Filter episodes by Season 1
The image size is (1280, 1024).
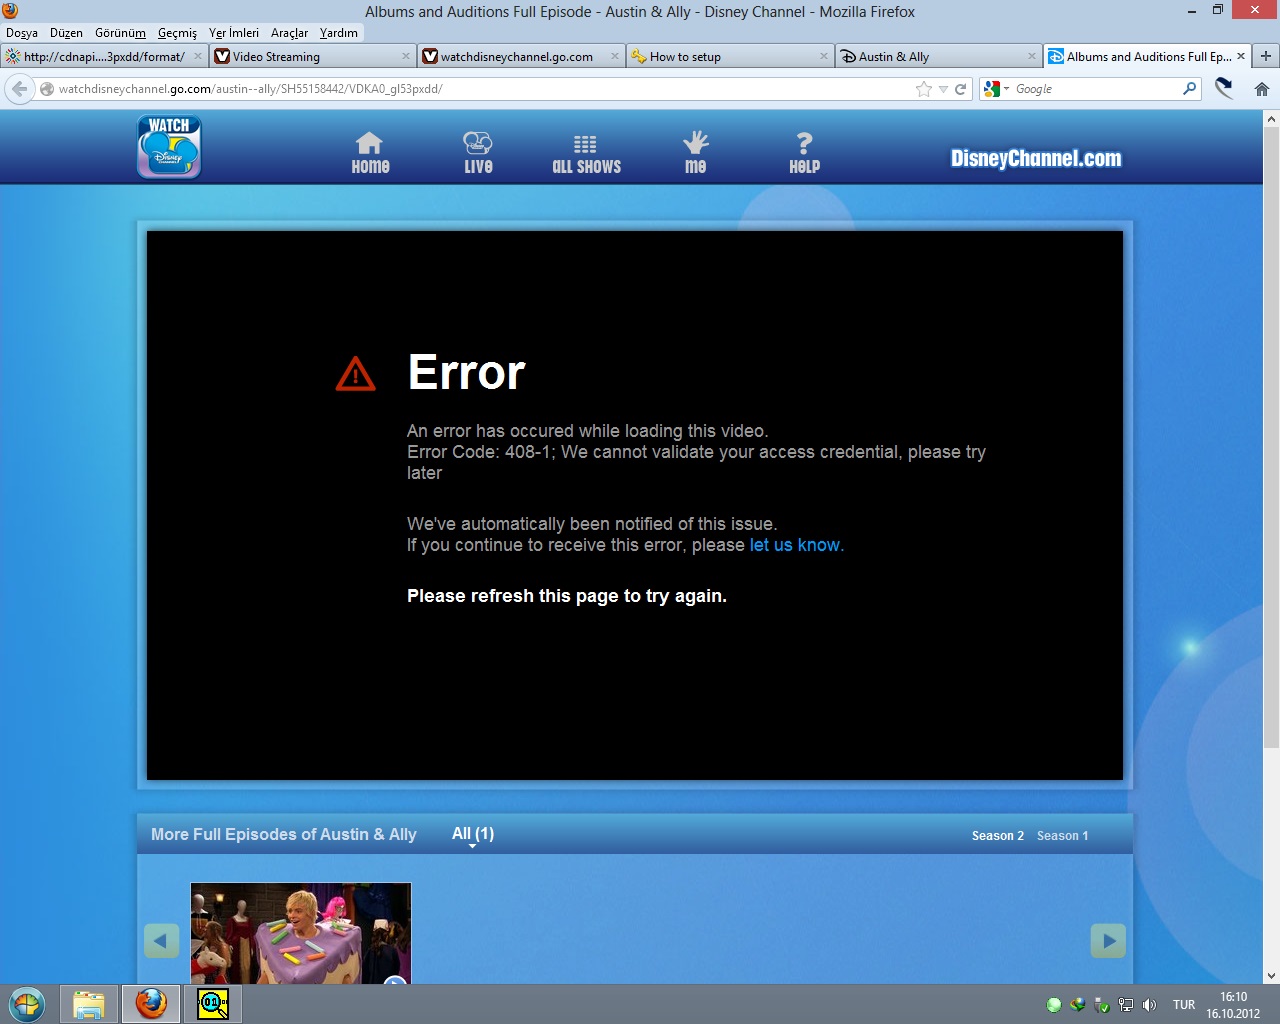1063,836
